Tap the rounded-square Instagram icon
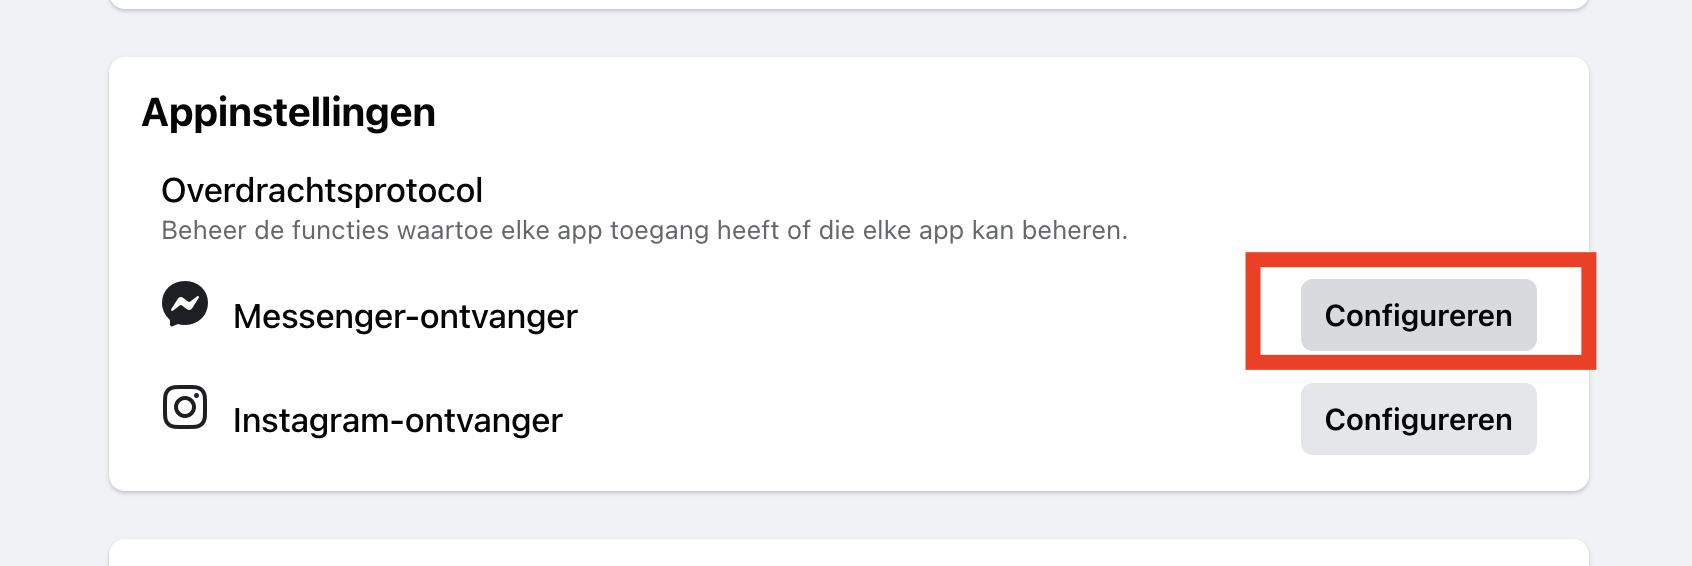Screen dimensions: 1692x566 point(185,407)
